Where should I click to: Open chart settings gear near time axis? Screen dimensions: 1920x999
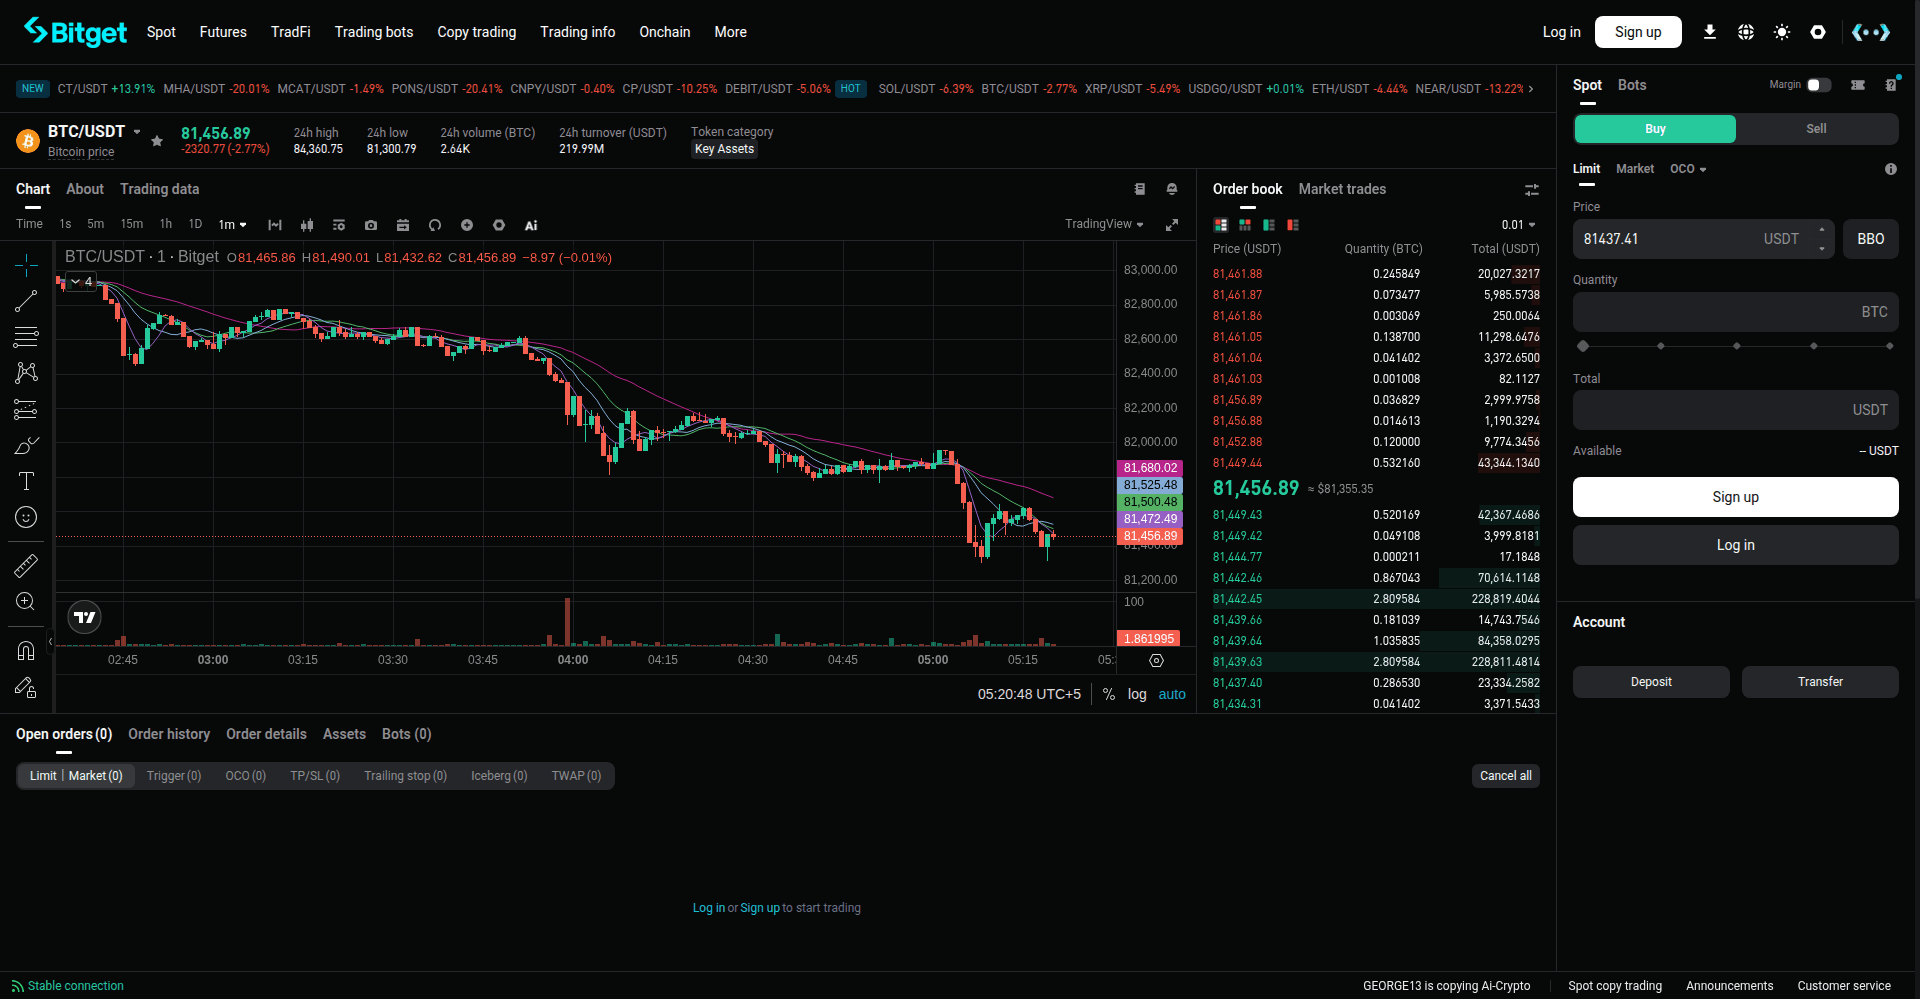click(1156, 660)
